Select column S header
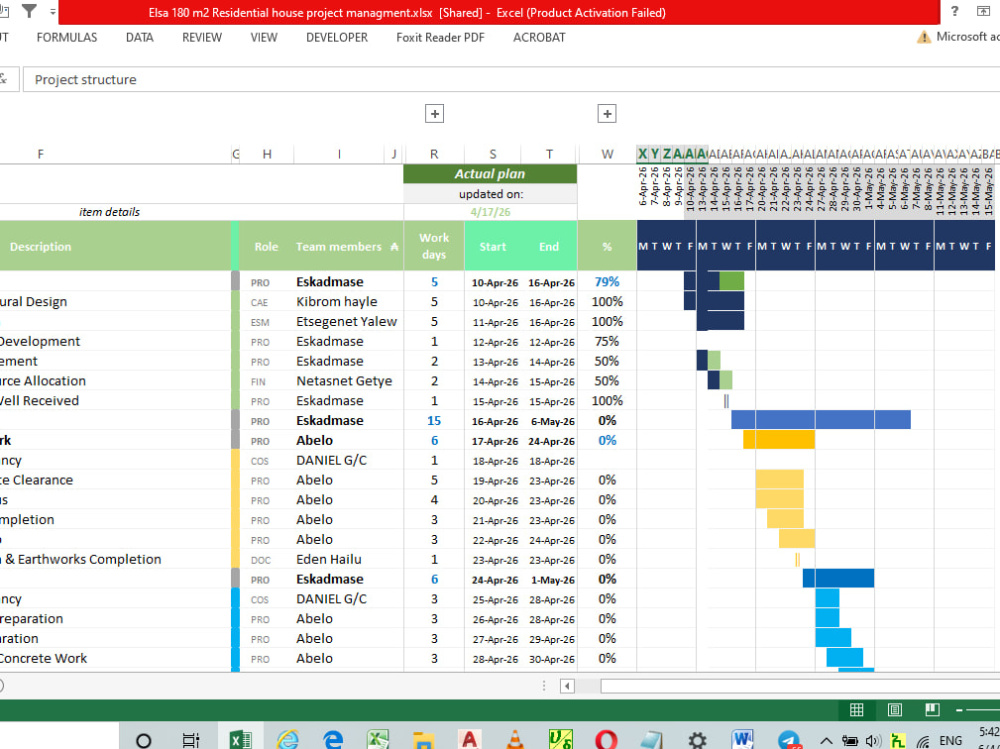This screenshot has width=1000, height=749. (x=493, y=154)
